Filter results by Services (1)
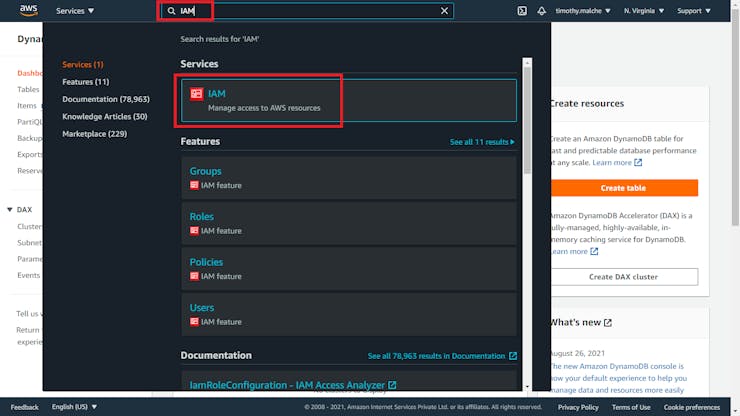Image resolution: width=740 pixels, height=416 pixels. pos(83,65)
